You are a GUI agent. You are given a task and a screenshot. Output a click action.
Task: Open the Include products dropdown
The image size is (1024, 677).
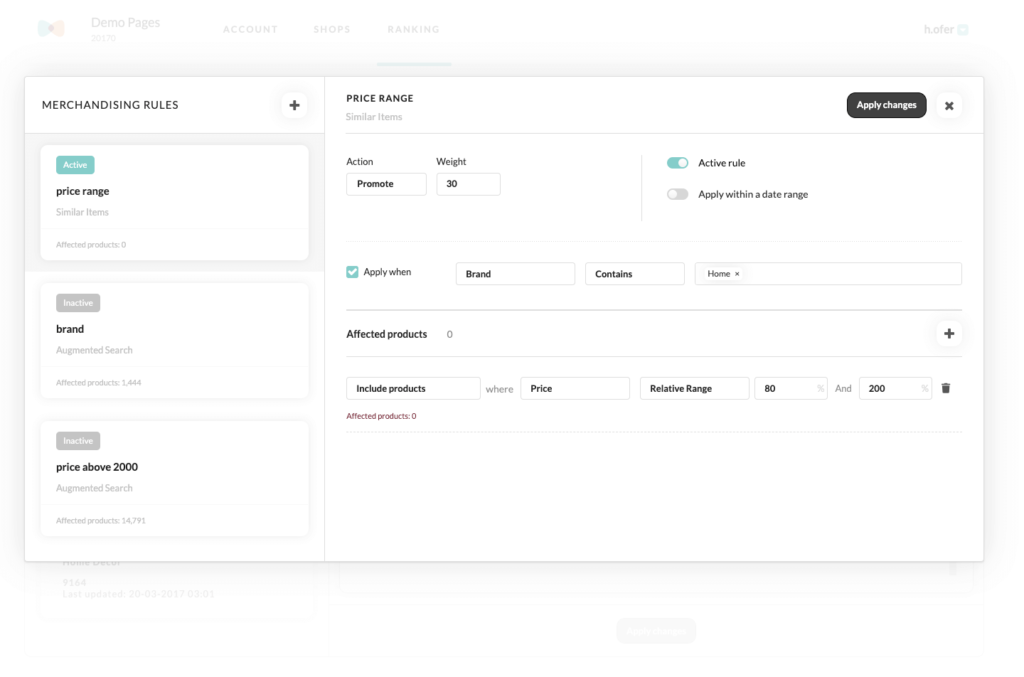pos(413,388)
